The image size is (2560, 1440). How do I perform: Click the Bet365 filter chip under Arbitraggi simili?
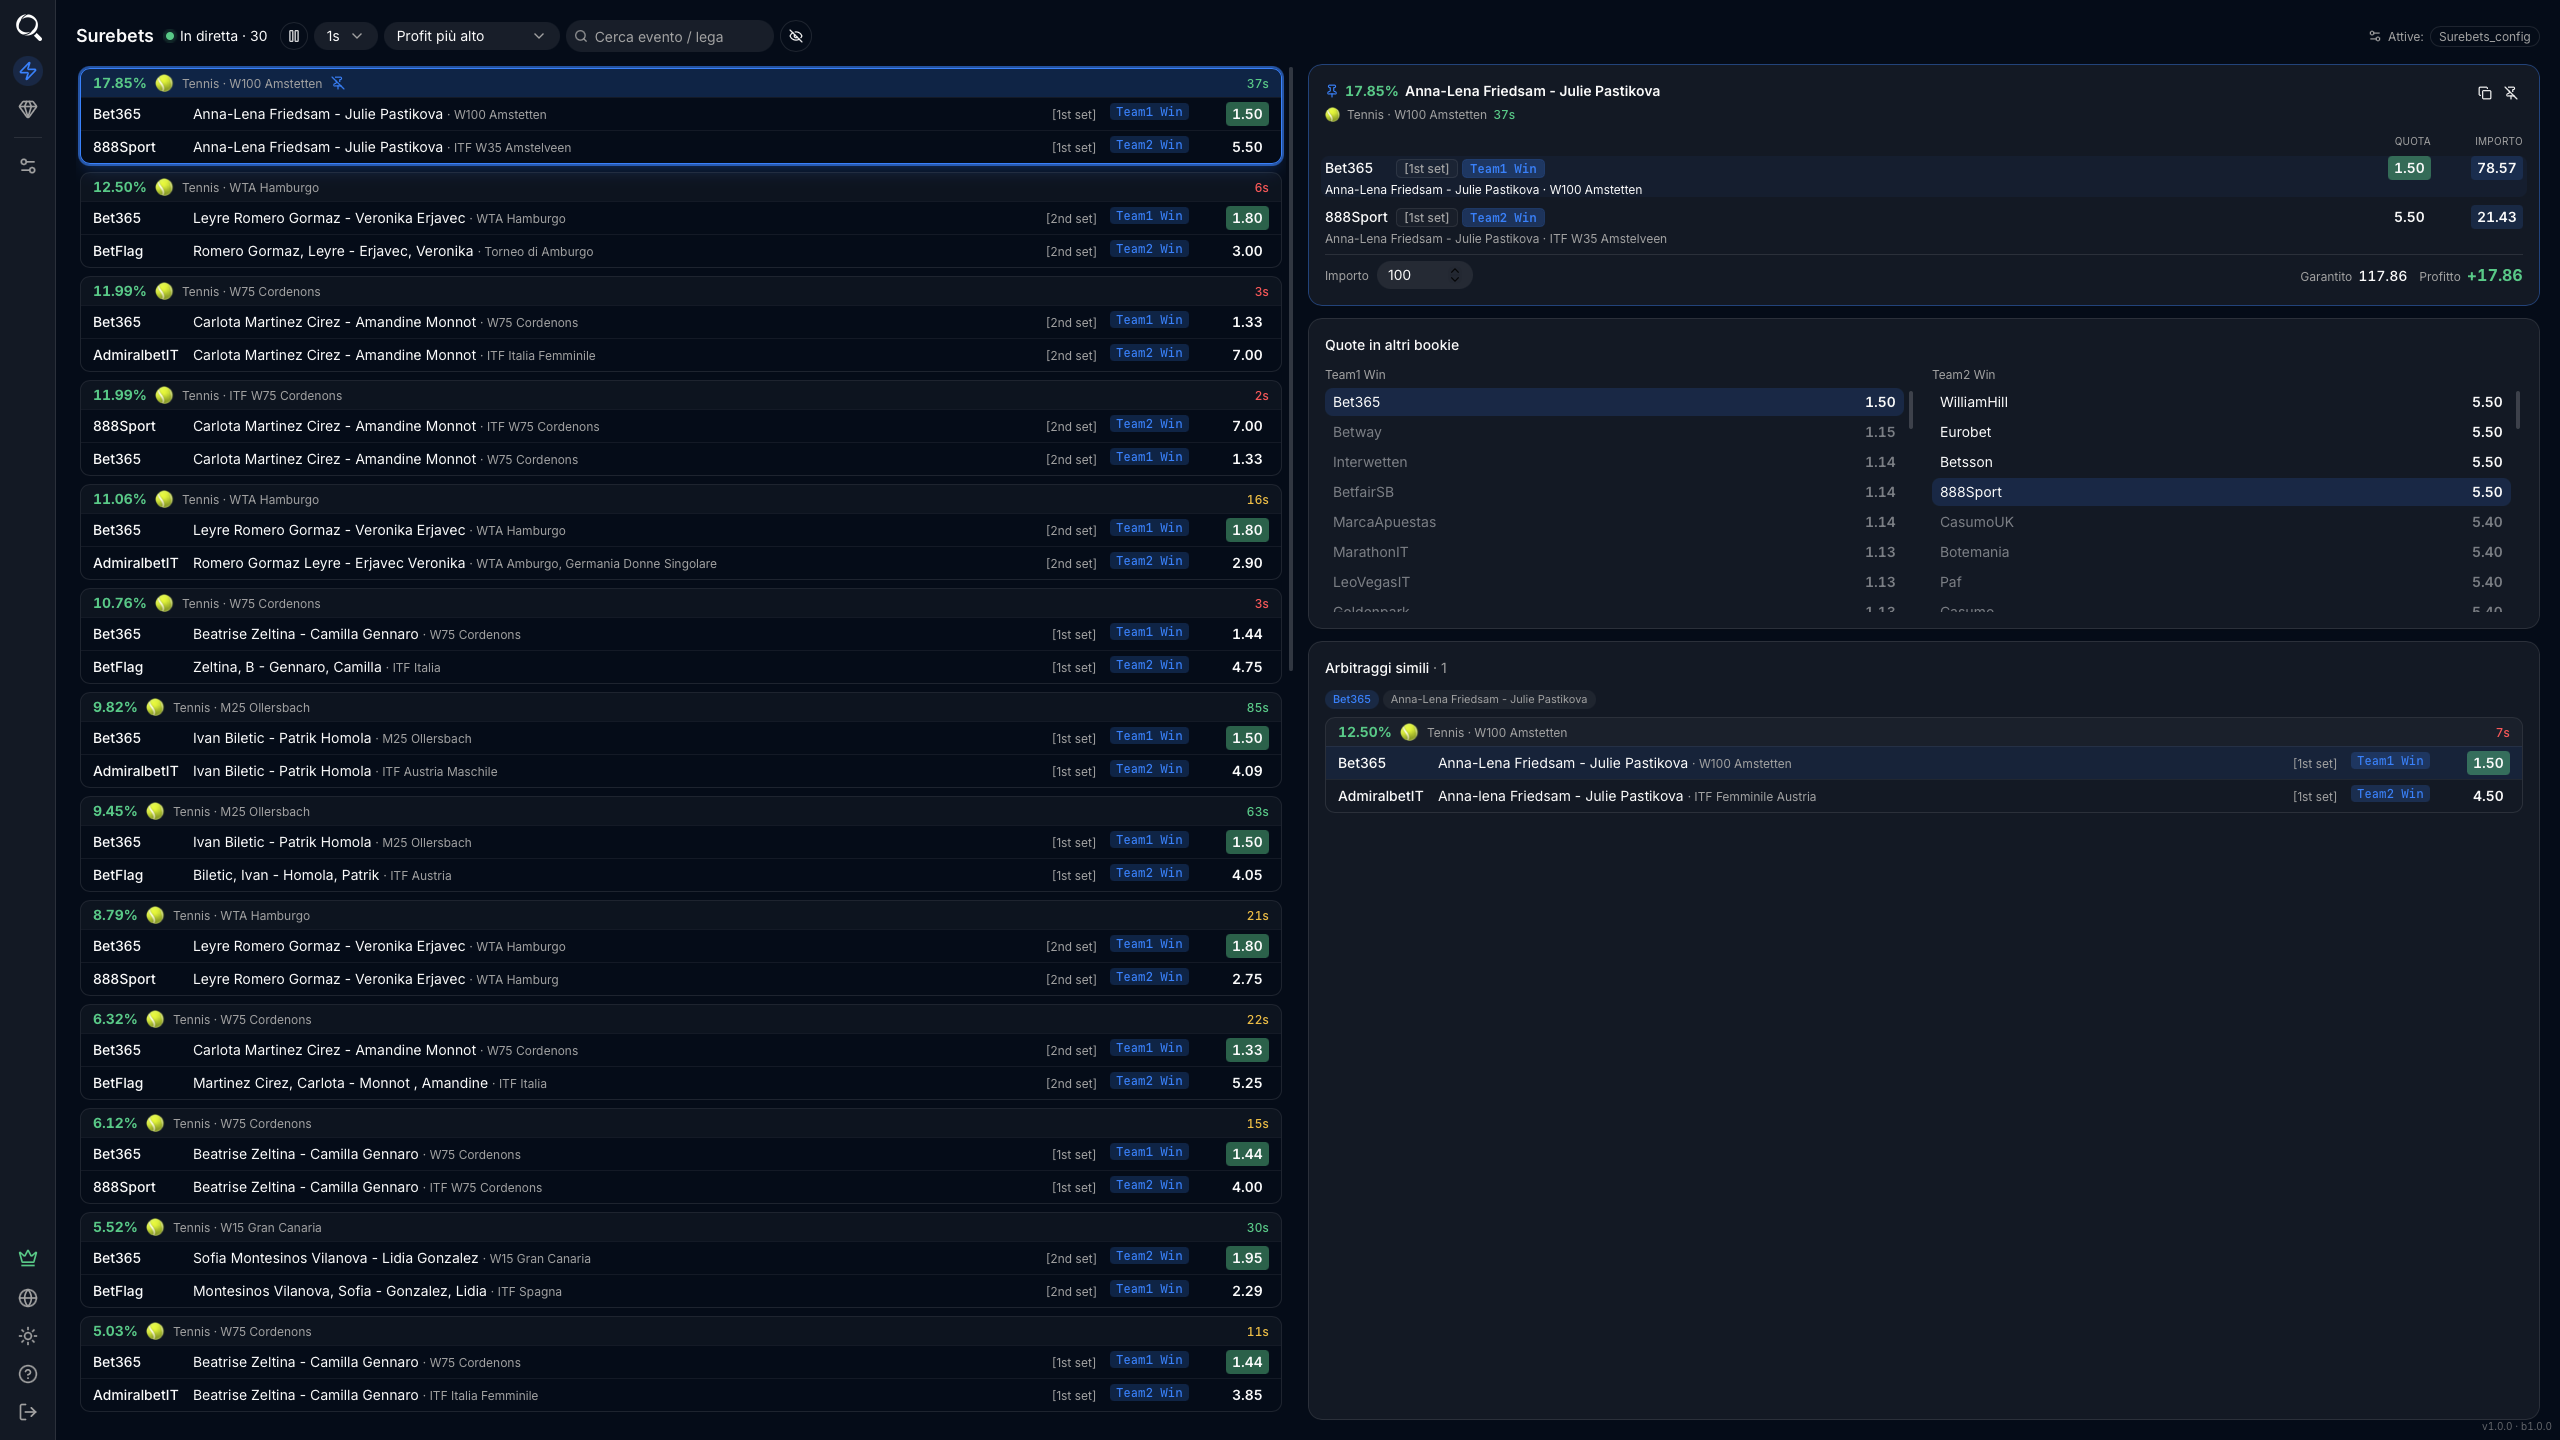pyautogui.click(x=1351, y=699)
